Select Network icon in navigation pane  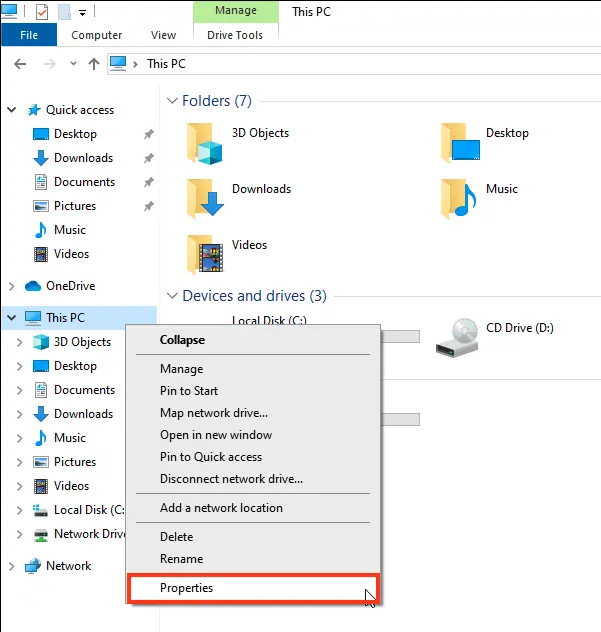(x=33, y=566)
